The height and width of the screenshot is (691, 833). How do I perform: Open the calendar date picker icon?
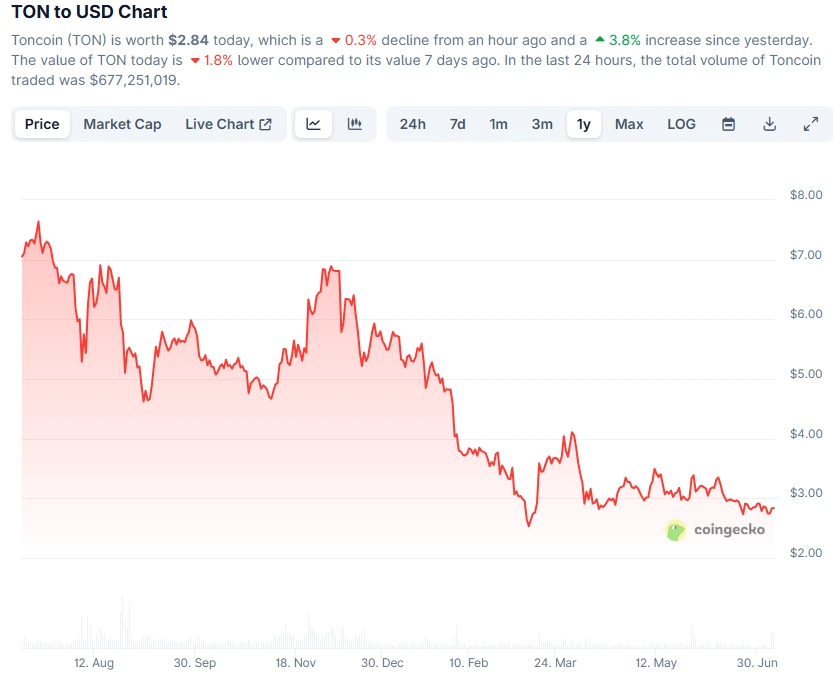click(729, 123)
